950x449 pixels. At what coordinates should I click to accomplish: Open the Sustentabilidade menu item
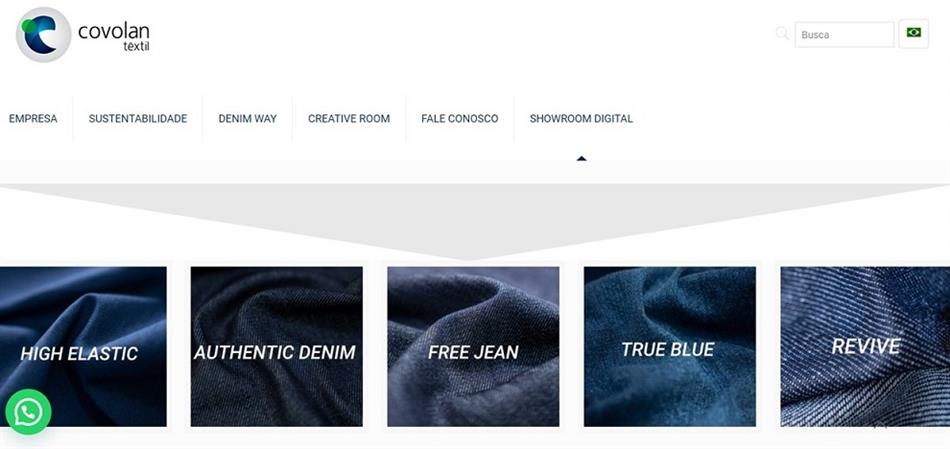[x=138, y=119]
